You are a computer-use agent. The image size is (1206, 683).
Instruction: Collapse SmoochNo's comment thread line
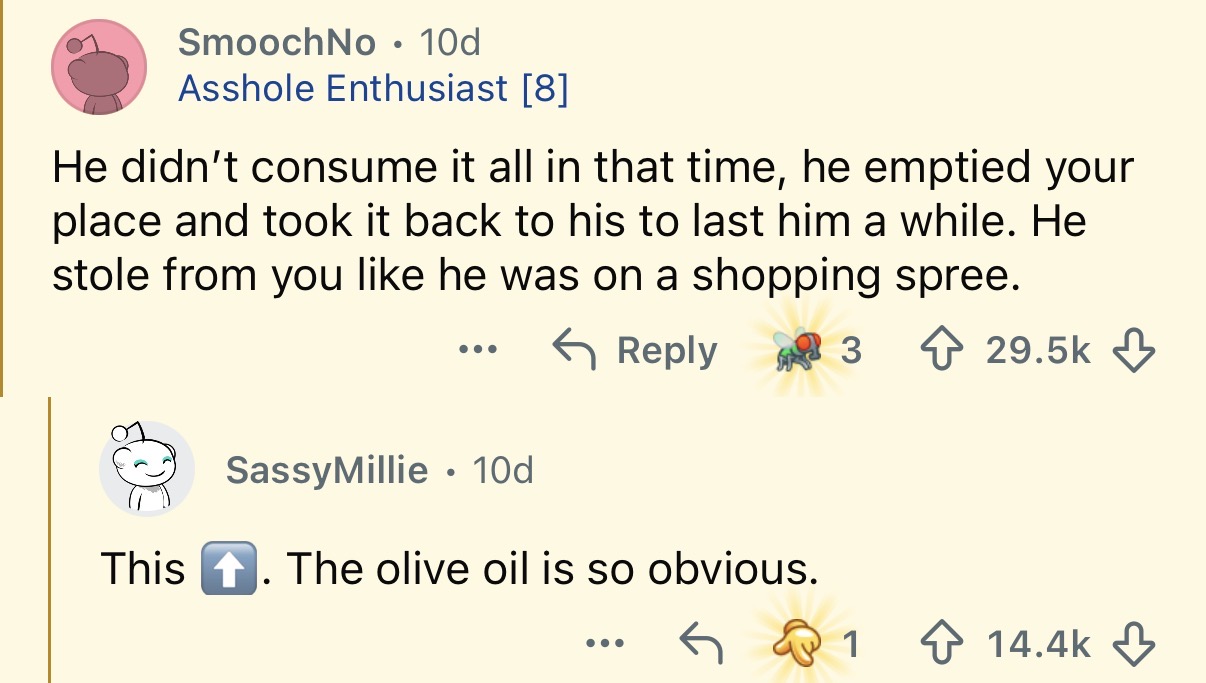[x=3, y=200]
